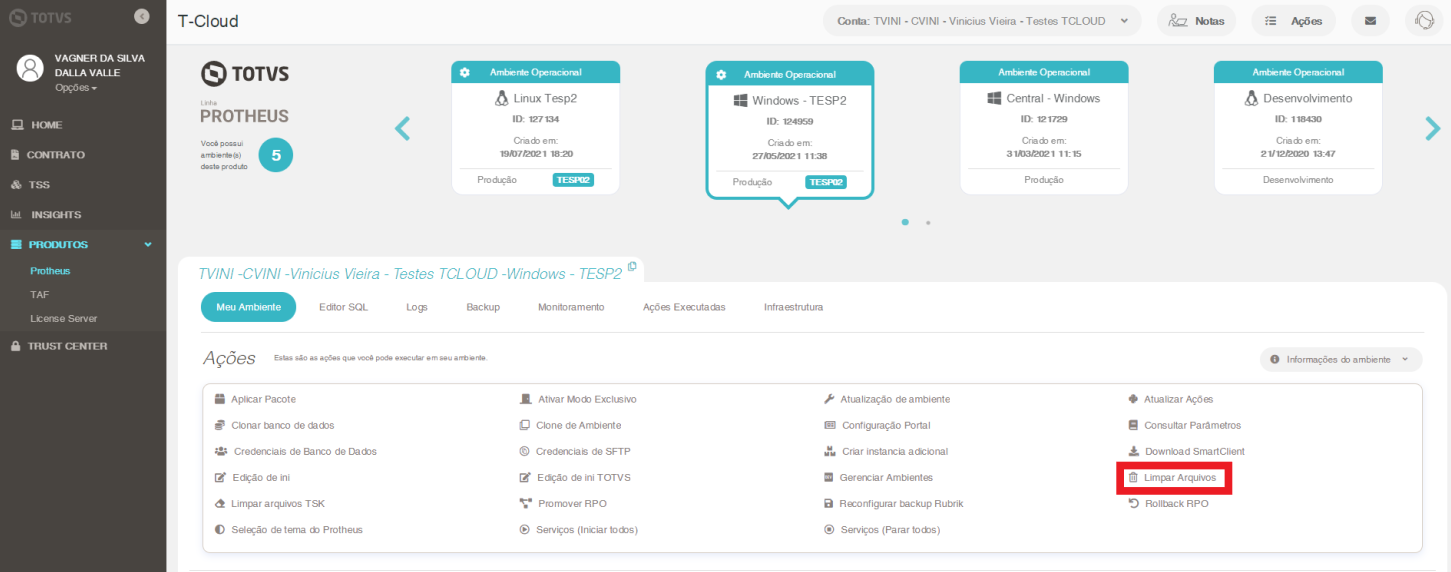Expand the Opções menu under user name
Screen dimensions: 1451x572
point(76,88)
